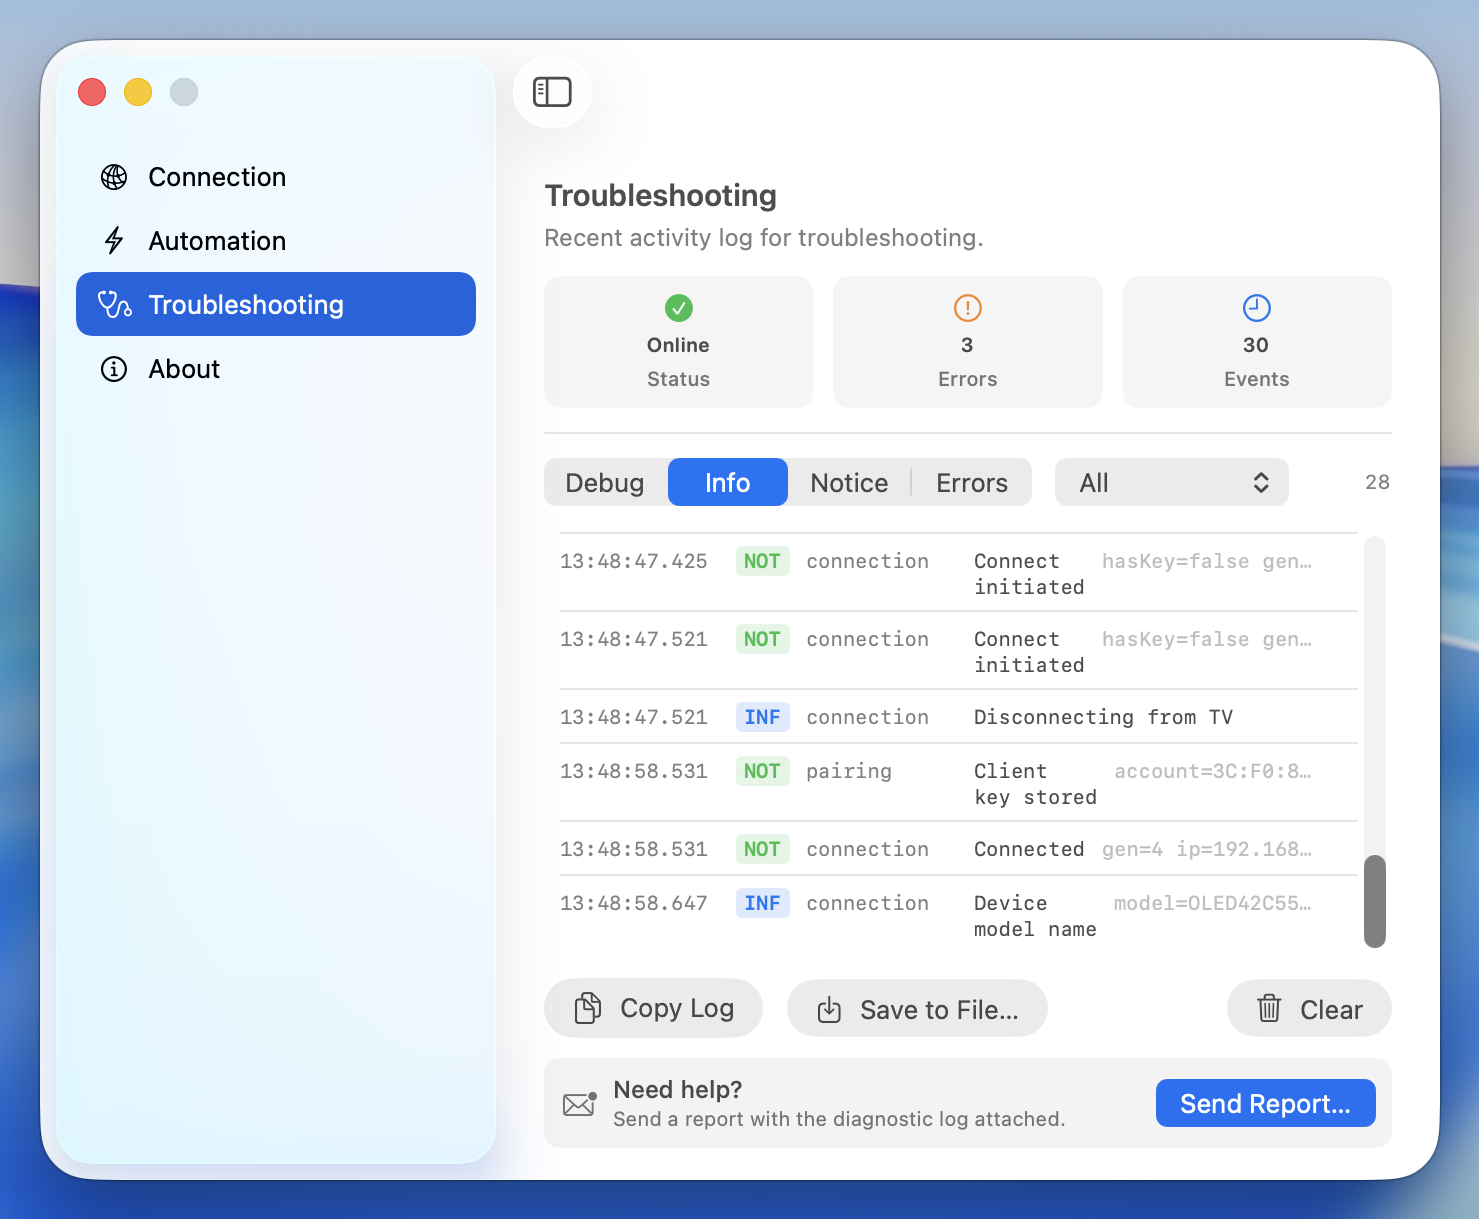Click the Copy Log button

click(654, 1008)
